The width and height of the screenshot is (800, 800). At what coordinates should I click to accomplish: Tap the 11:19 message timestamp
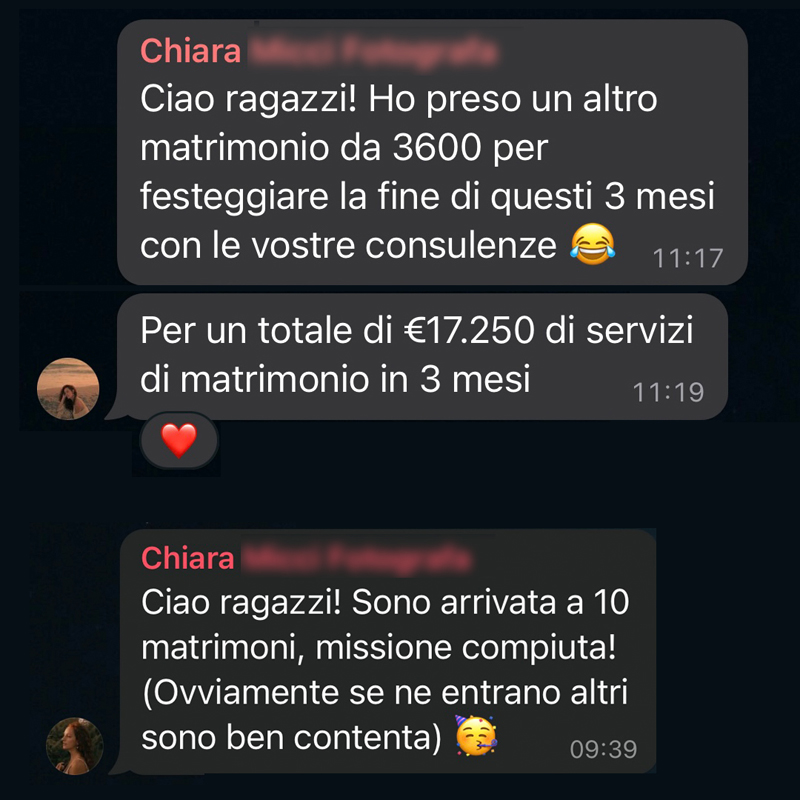[668, 392]
